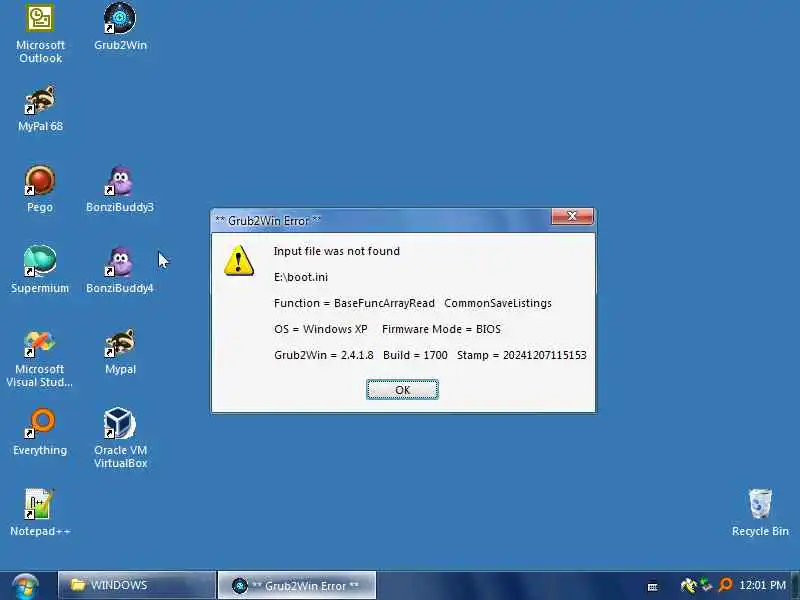Select the Recycle Bin icon
The height and width of the screenshot is (600, 800).
(760, 513)
